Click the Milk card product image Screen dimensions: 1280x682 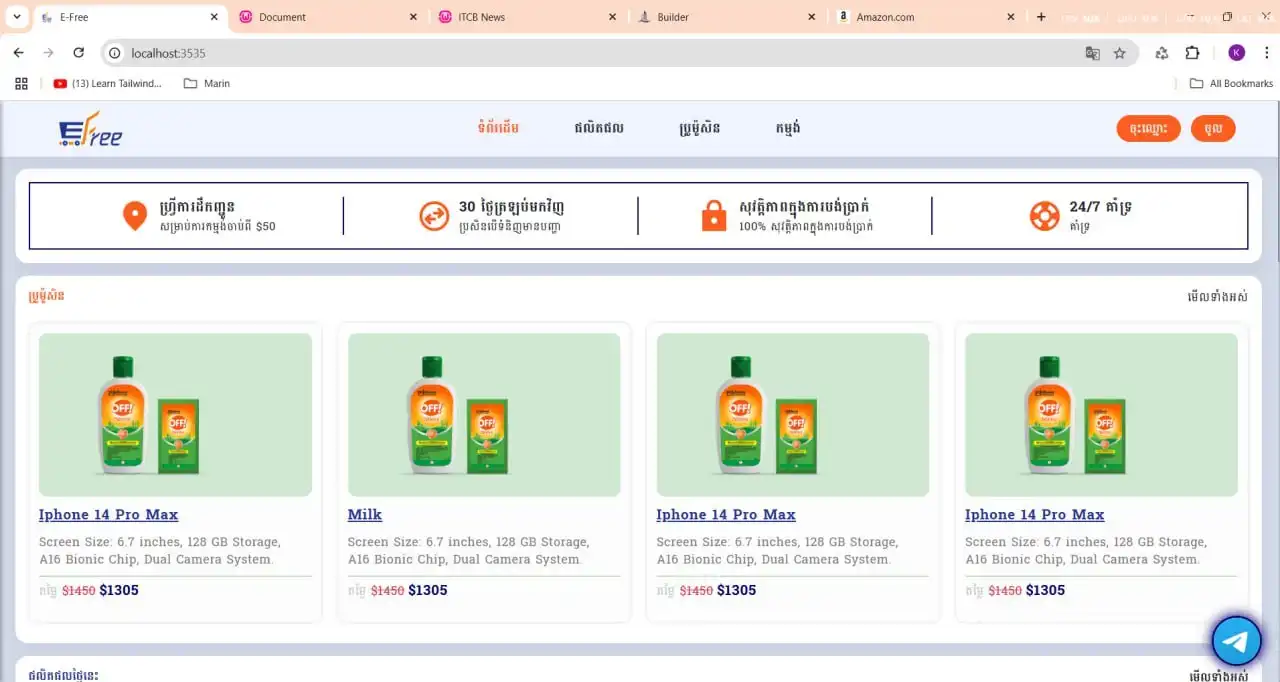[x=484, y=415]
